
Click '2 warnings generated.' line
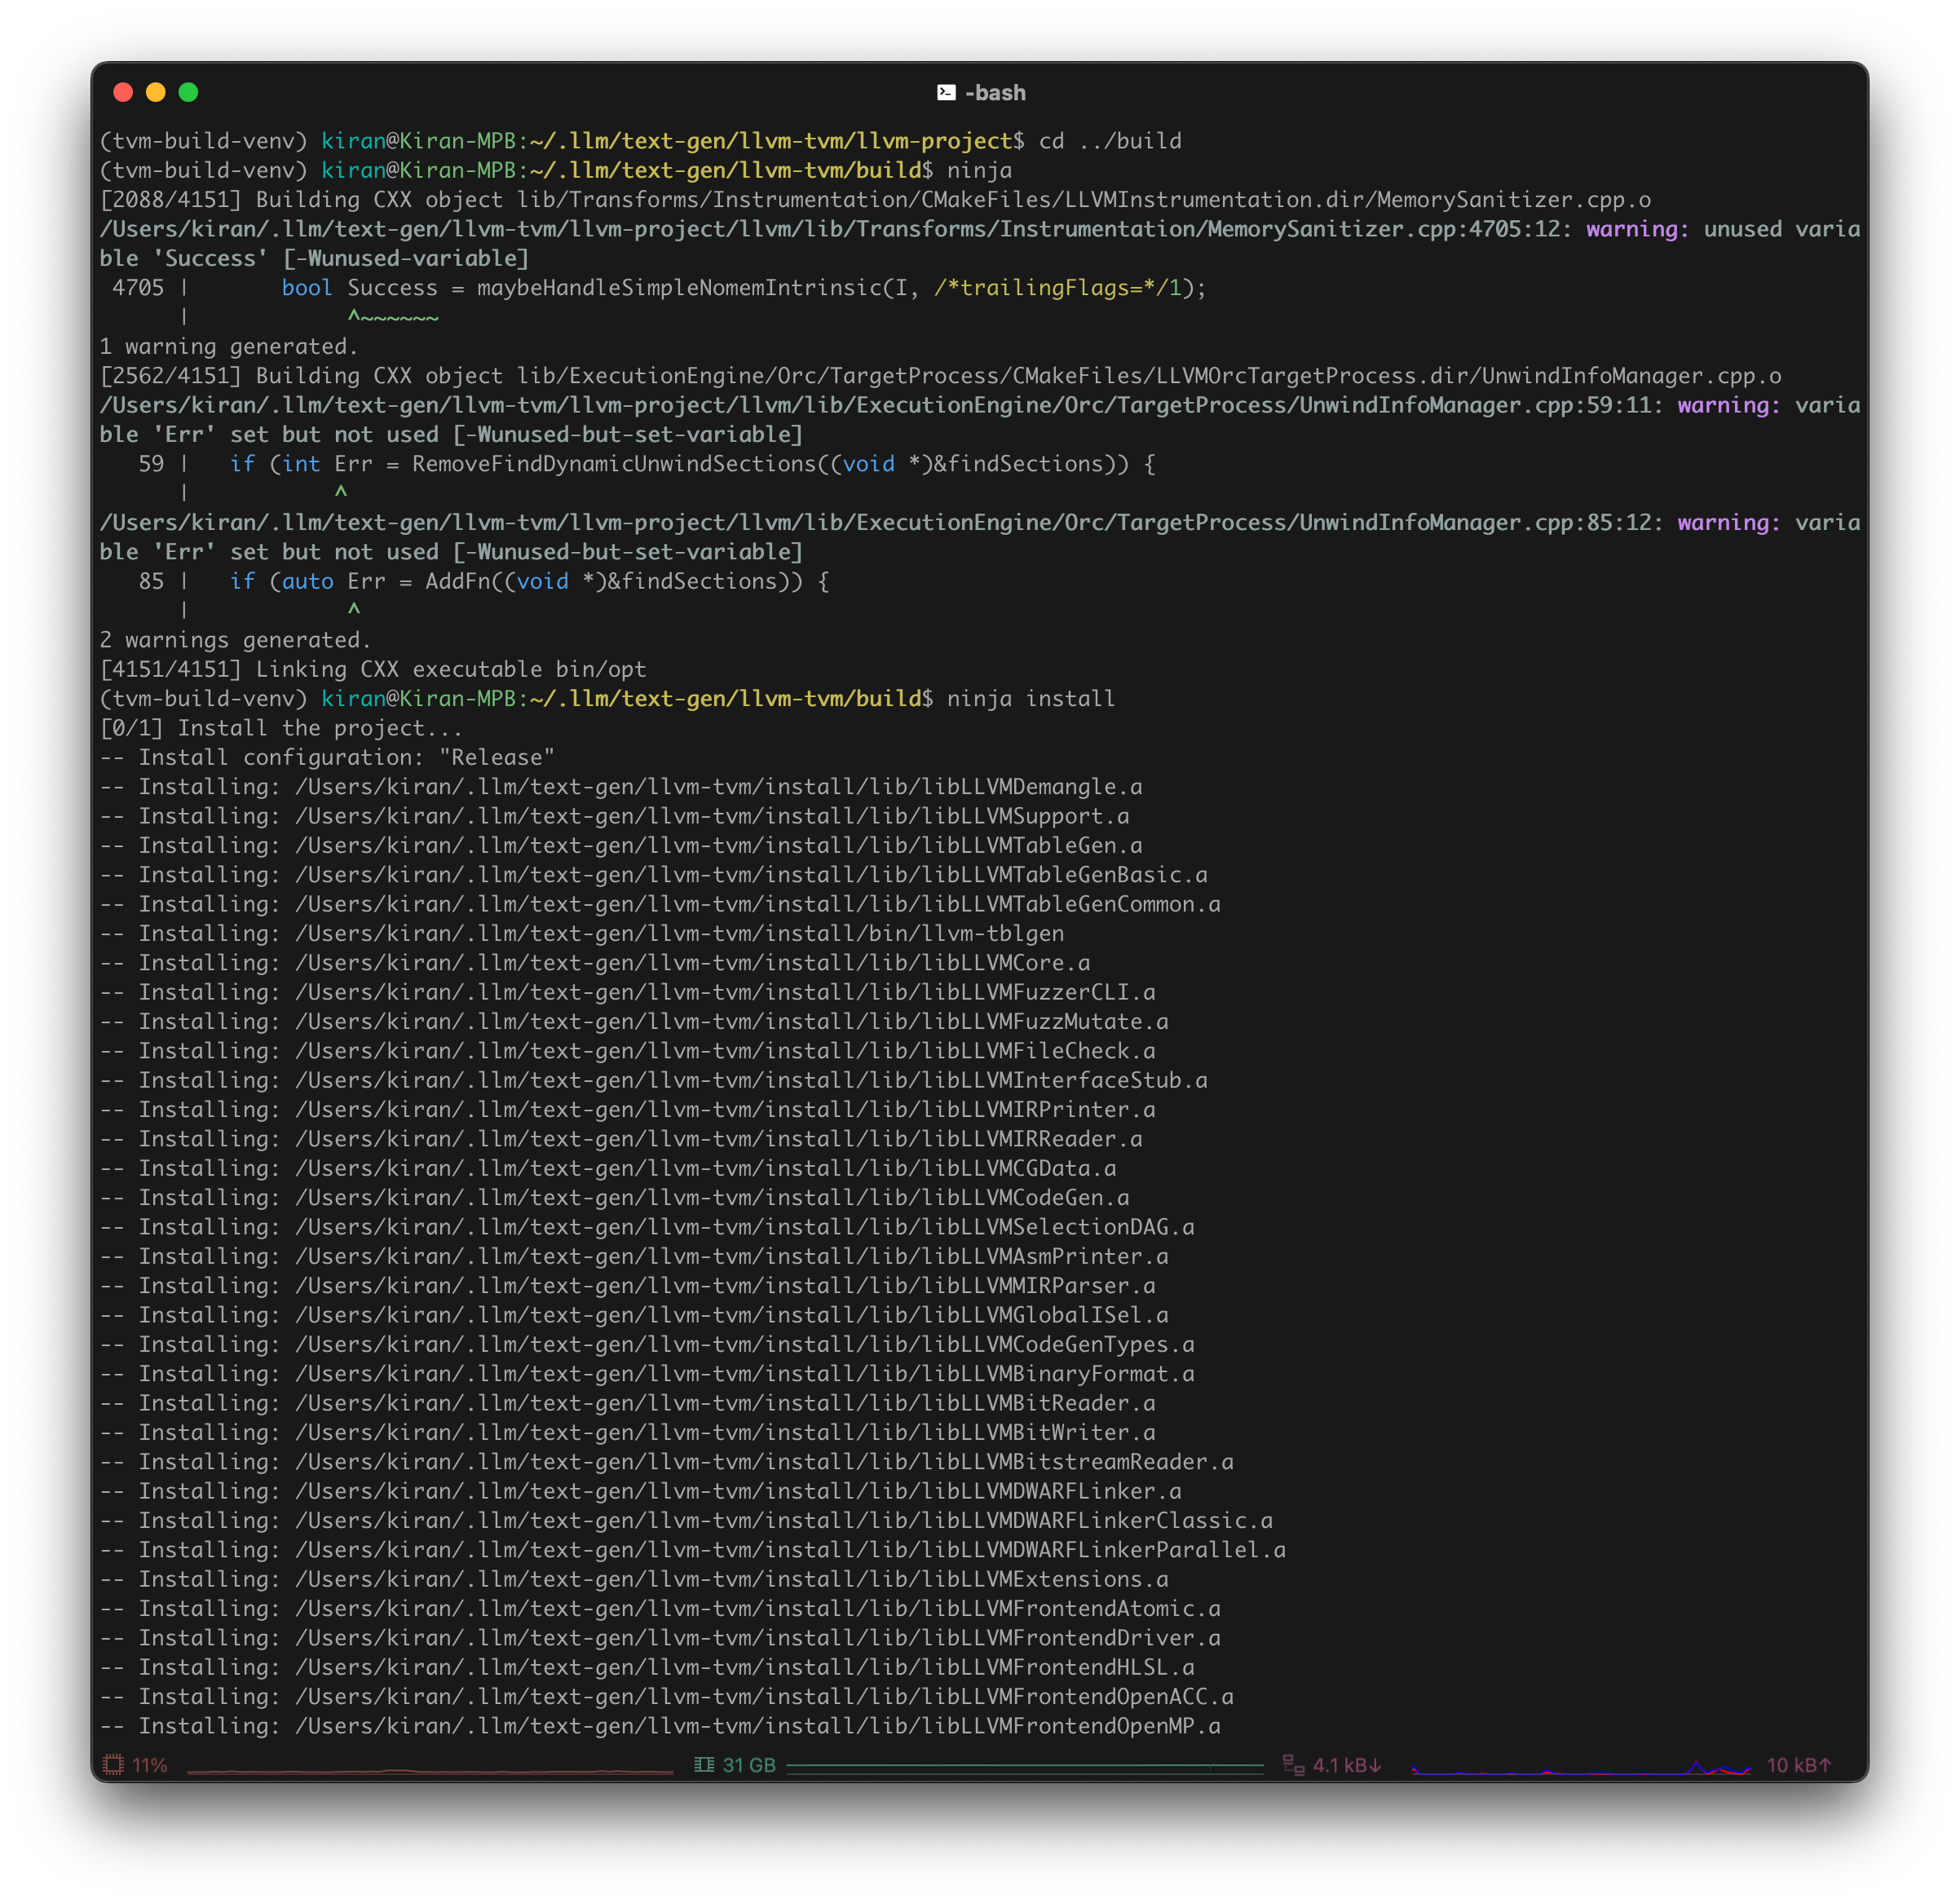(235, 640)
